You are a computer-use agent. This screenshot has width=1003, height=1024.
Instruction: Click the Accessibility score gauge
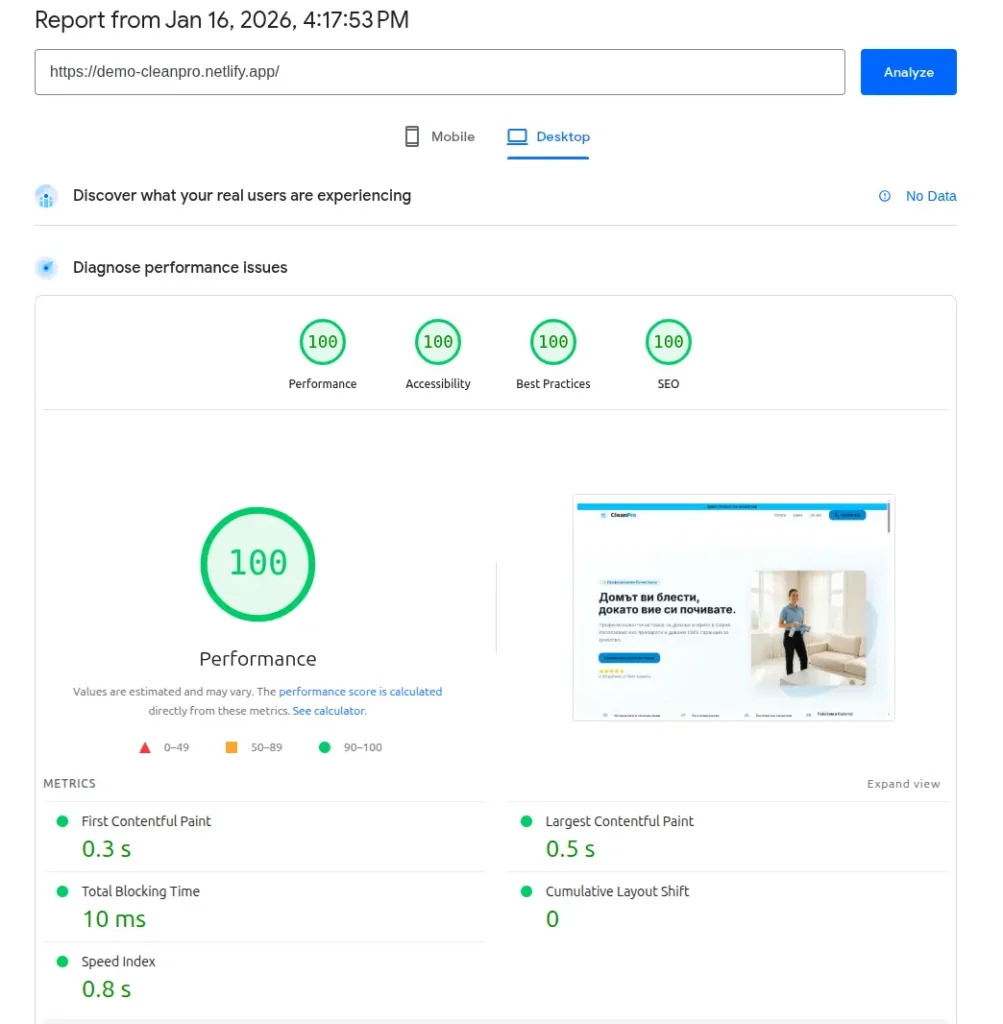pos(437,341)
